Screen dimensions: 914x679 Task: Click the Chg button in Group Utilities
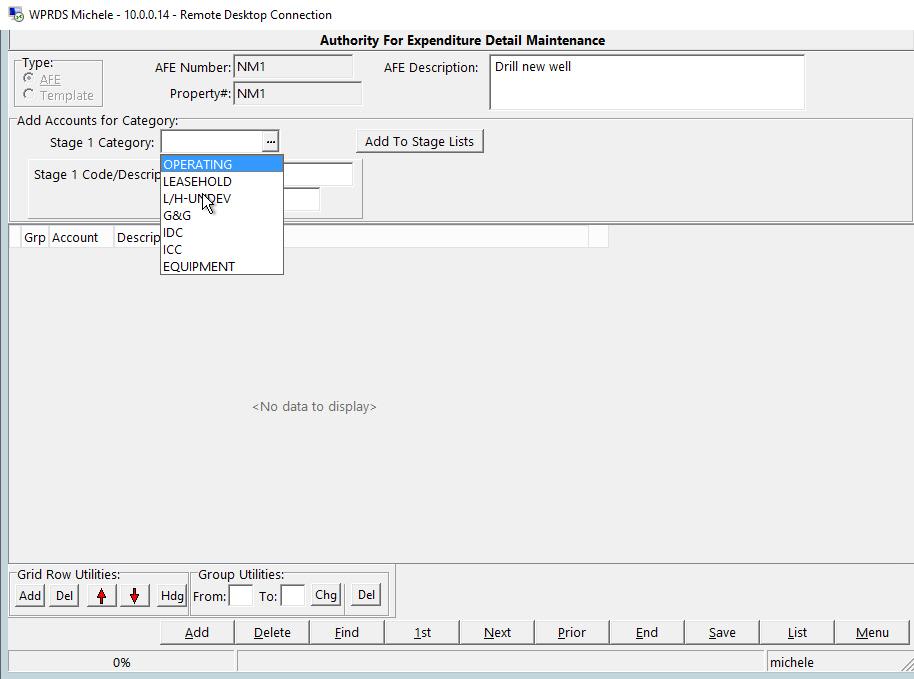325,594
